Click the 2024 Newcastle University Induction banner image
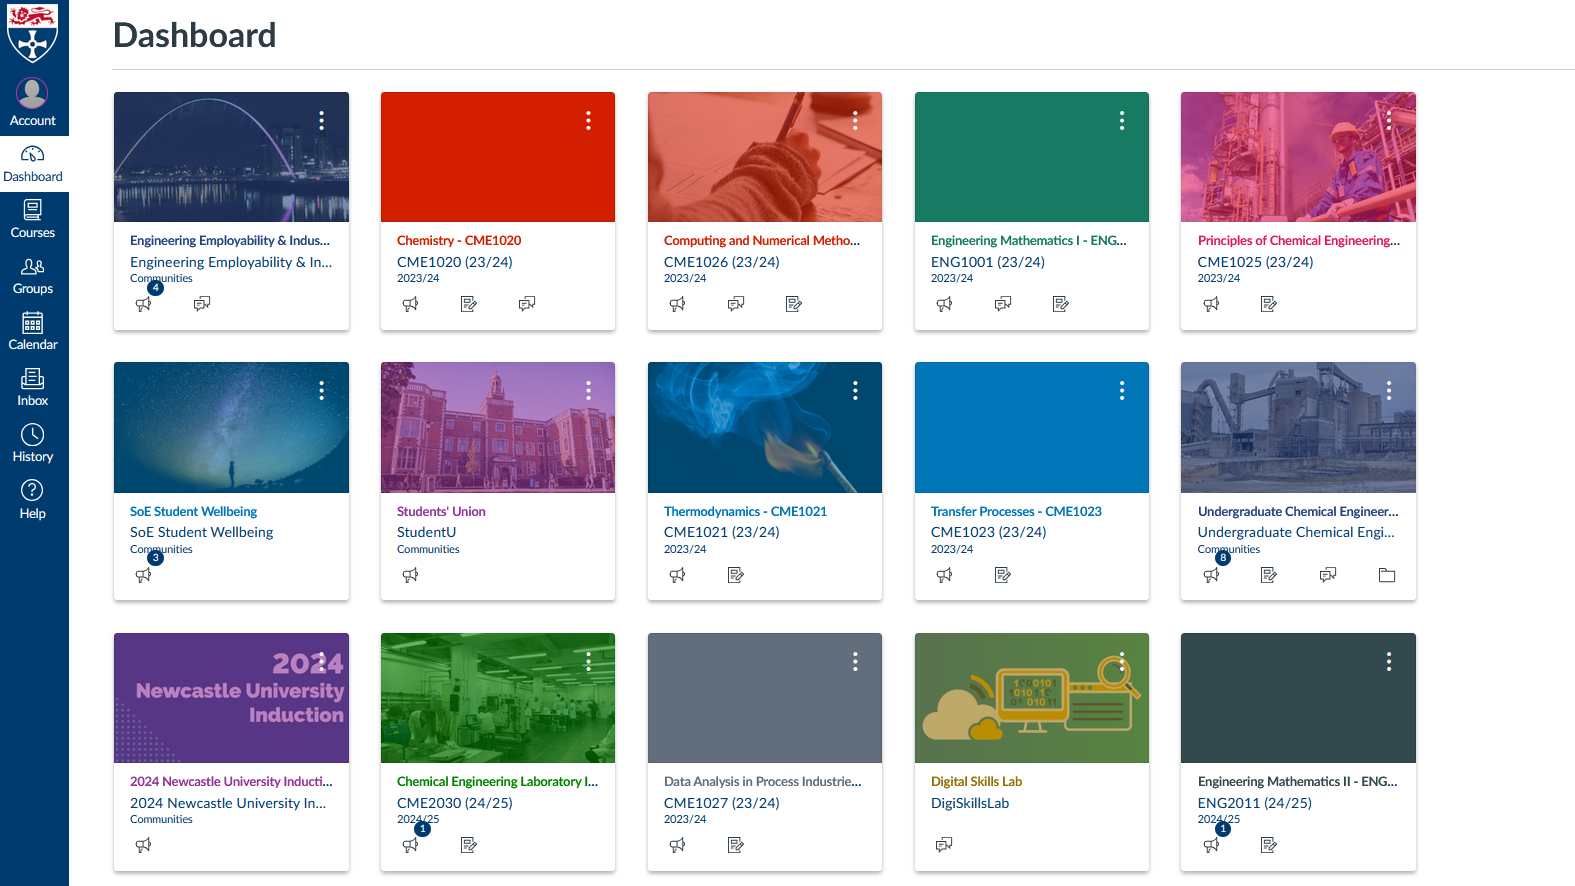 [231, 698]
